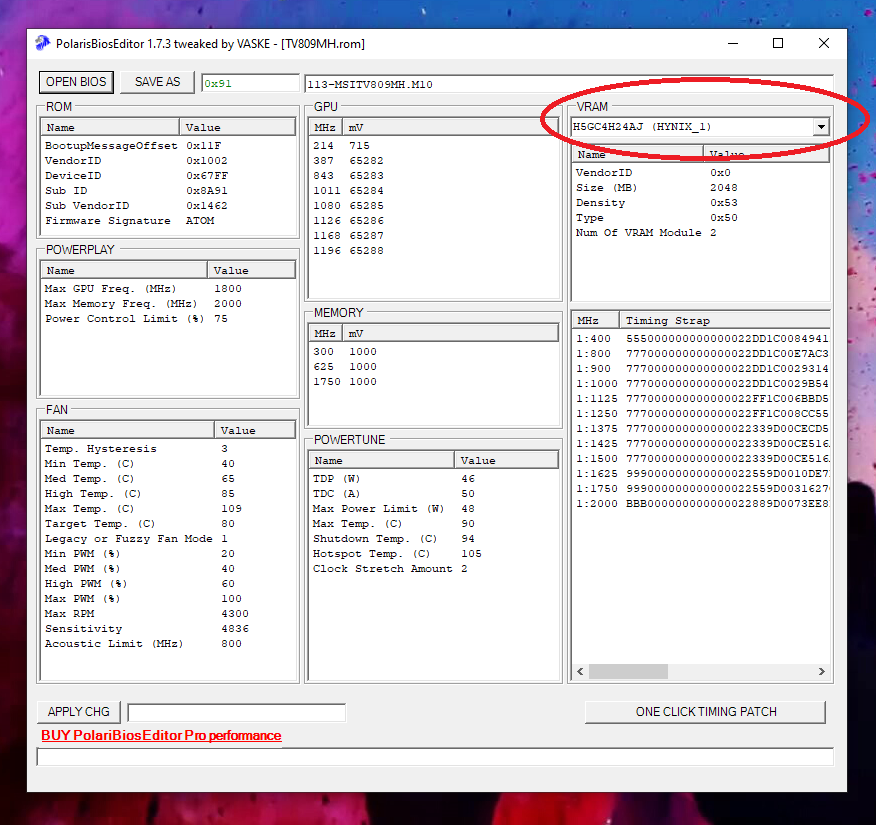The height and width of the screenshot is (825, 876).
Task: Click the 113-MSITV809MH.M10 BIOS name field
Action: click(x=569, y=84)
